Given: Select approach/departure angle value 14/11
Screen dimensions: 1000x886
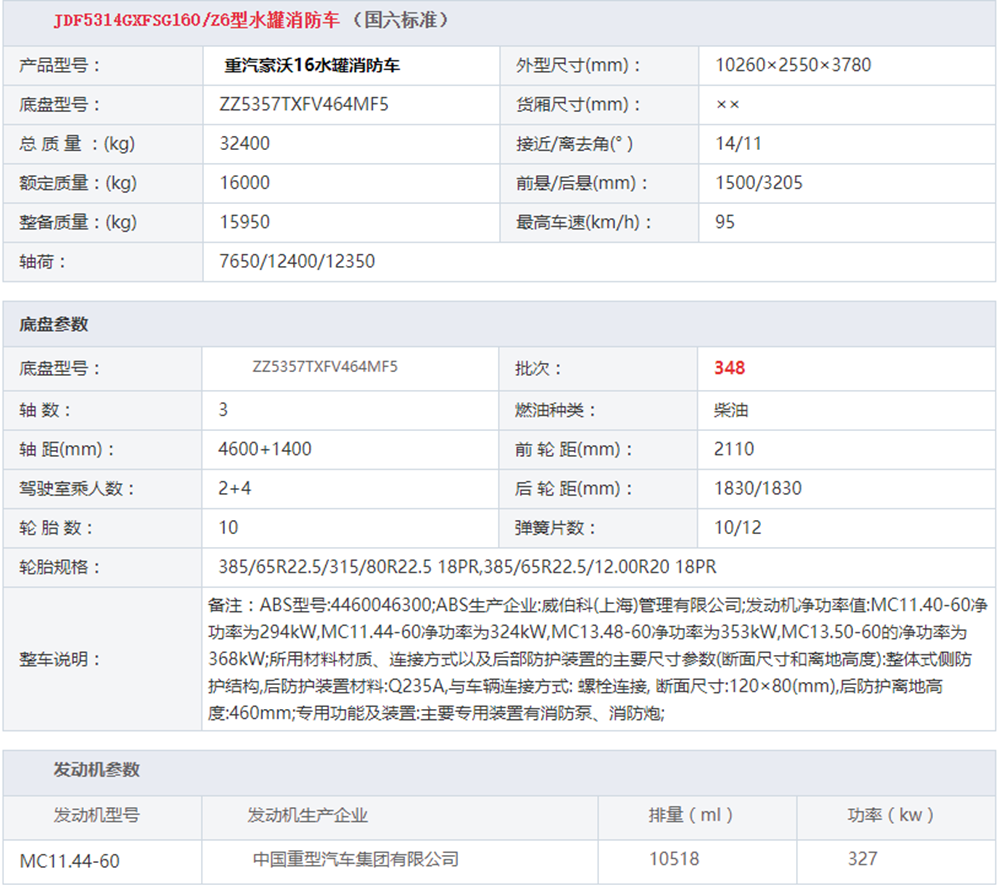Looking at the screenshot, I should [739, 144].
